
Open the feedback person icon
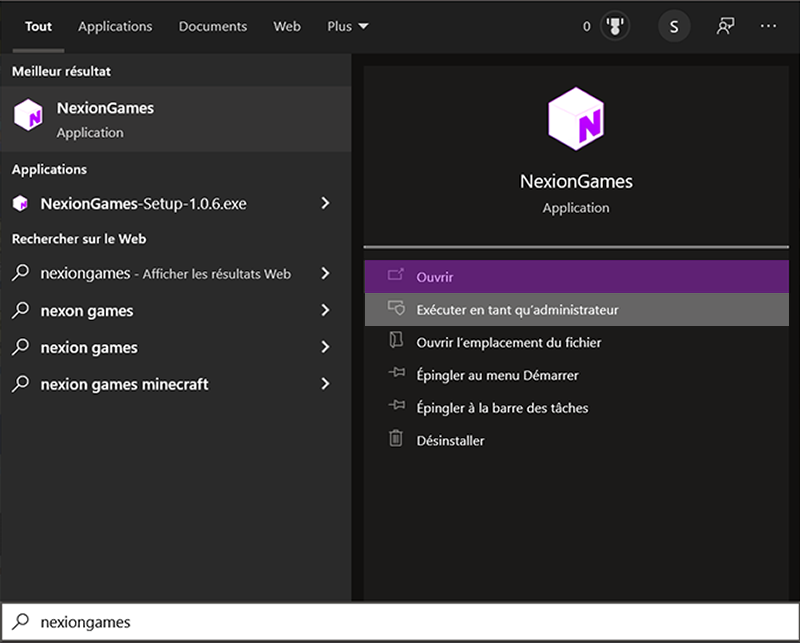tap(726, 26)
